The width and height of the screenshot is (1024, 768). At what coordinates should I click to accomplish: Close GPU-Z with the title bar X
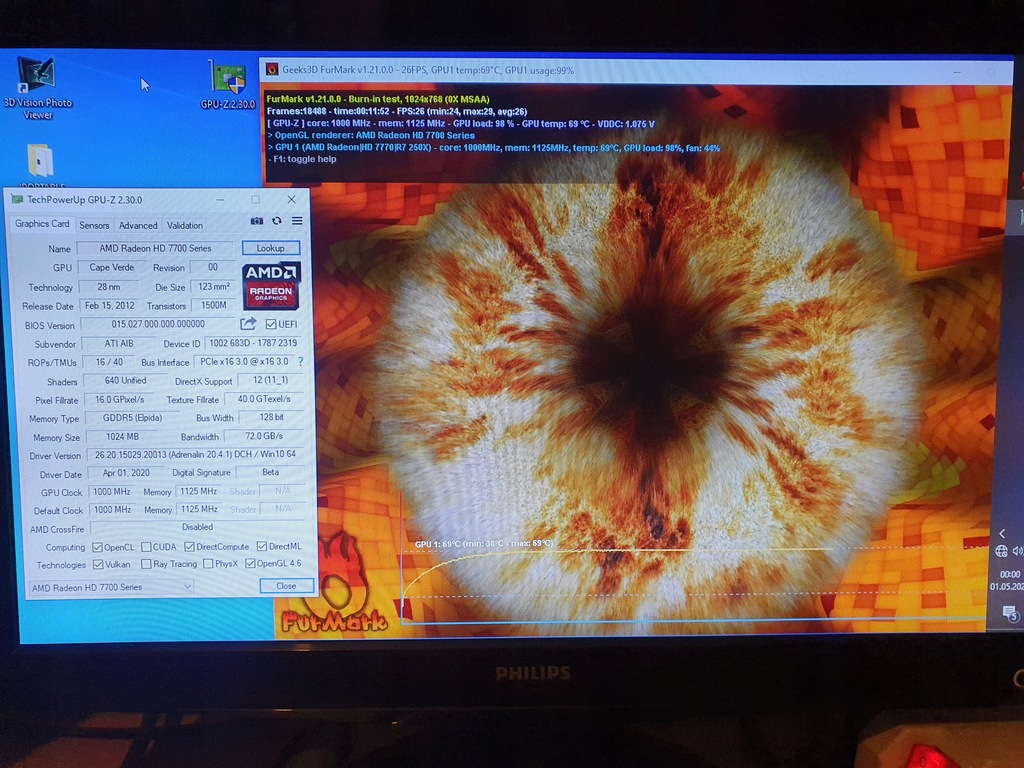pos(291,199)
